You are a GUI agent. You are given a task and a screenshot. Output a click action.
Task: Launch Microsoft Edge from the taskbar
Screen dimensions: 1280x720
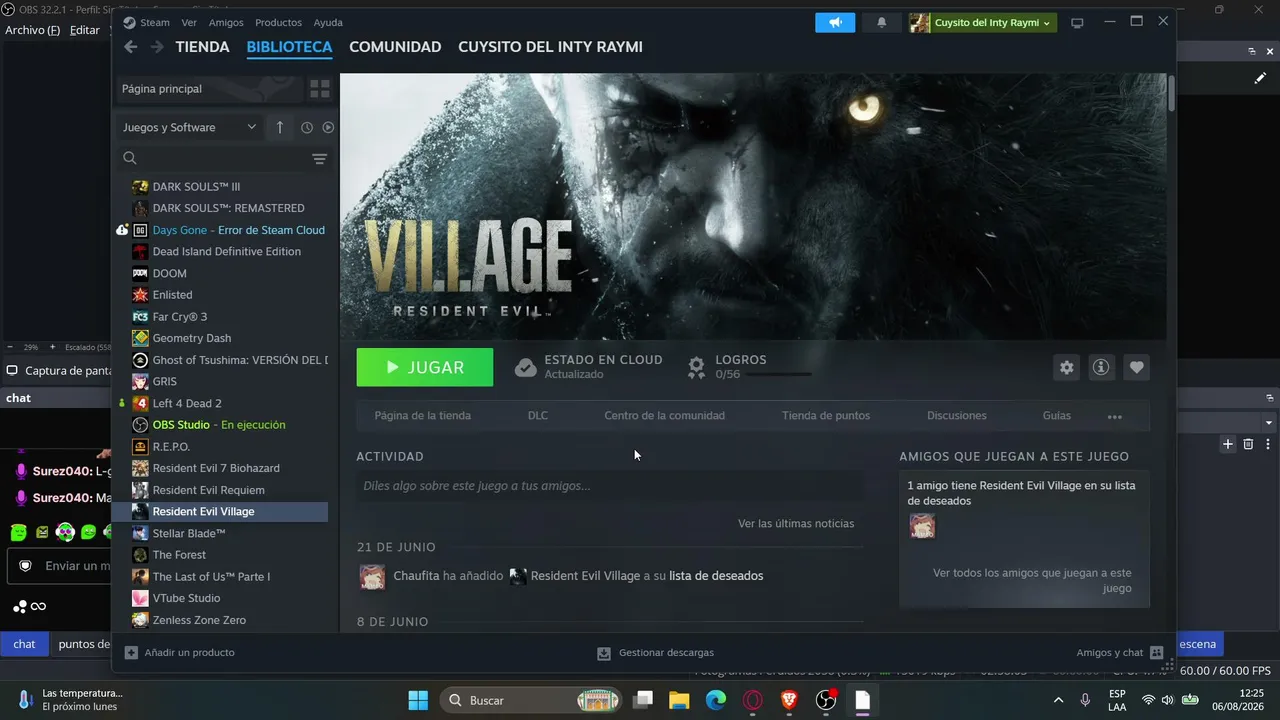(716, 700)
